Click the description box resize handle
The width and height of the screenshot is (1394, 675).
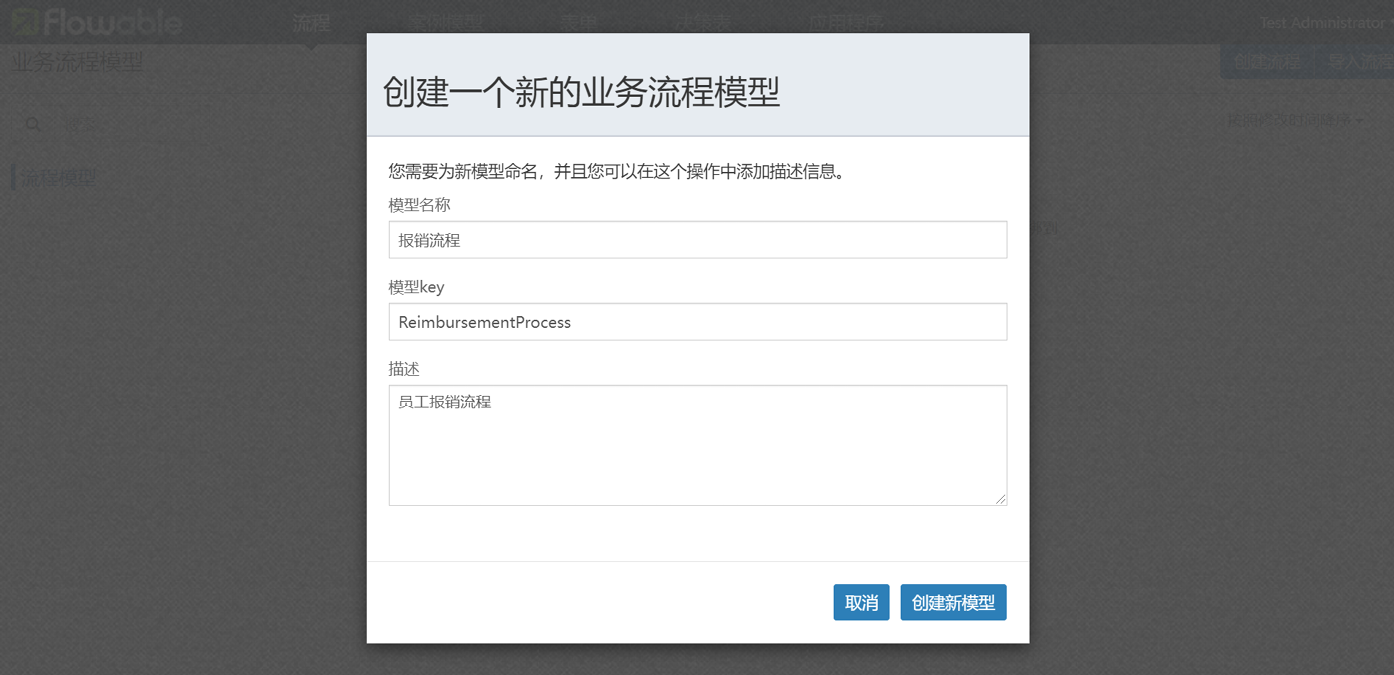point(1000,498)
